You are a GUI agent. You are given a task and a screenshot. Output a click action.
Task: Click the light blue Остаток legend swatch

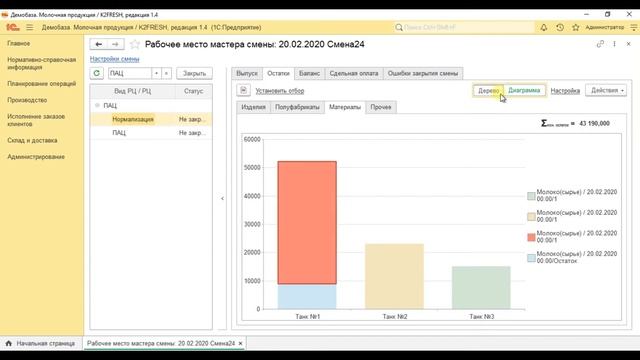pyautogui.click(x=531, y=258)
